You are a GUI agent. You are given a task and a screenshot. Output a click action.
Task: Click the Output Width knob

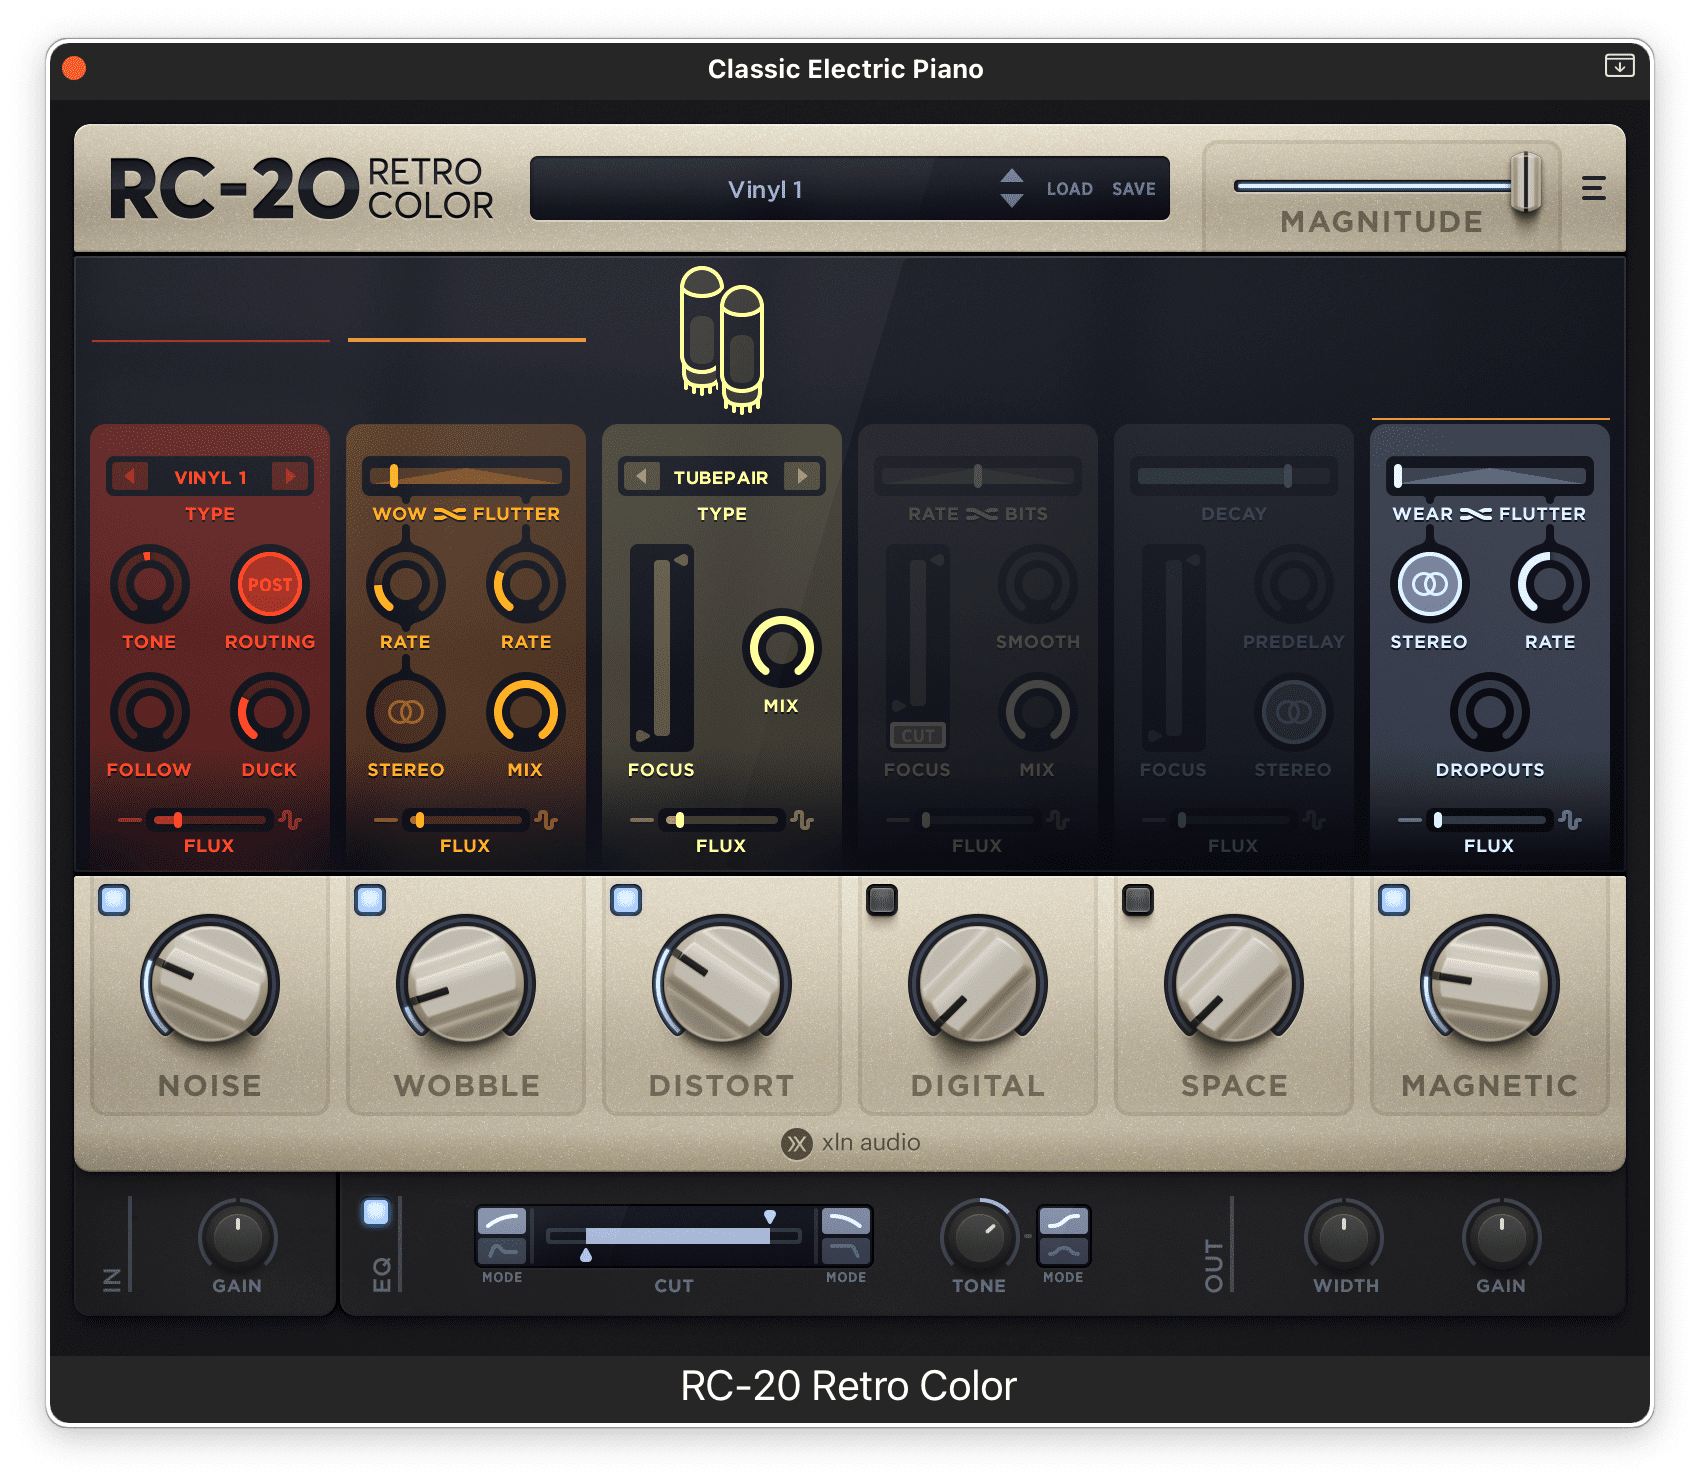[x=1344, y=1237]
